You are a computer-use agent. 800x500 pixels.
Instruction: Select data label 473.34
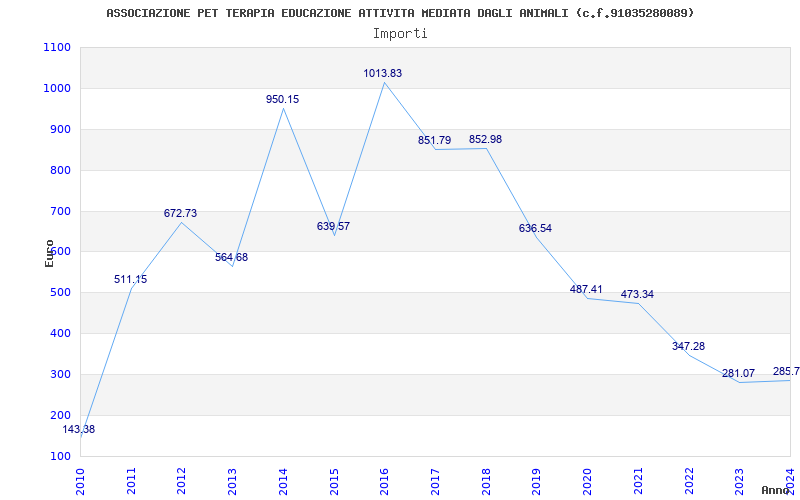click(637, 294)
